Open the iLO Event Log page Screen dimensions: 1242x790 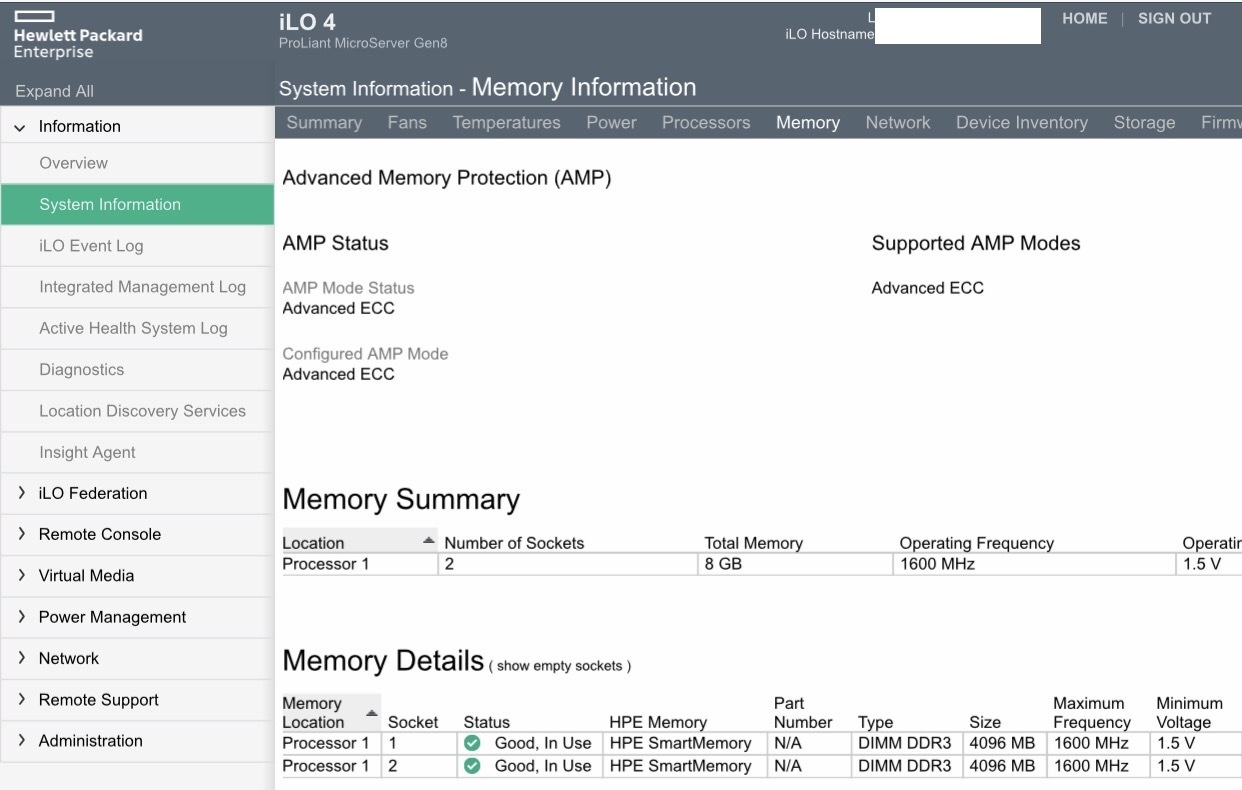coord(91,246)
